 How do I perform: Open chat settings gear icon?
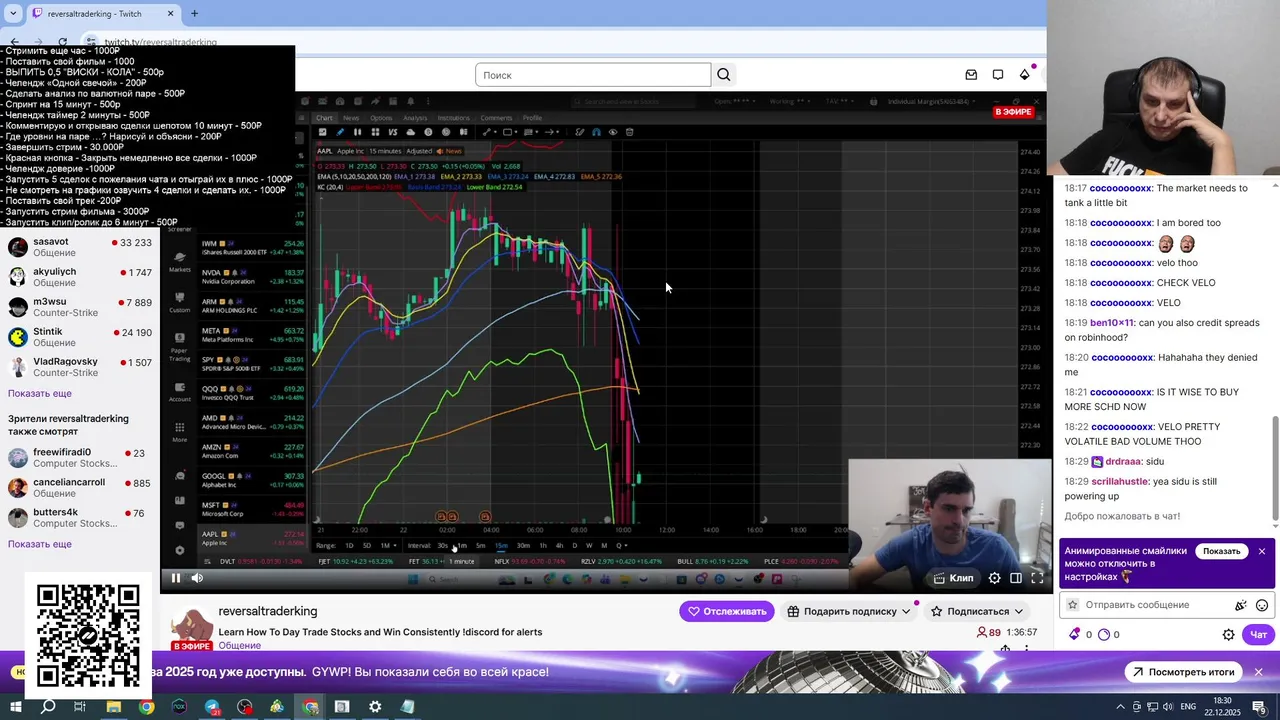tap(1229, 634)
